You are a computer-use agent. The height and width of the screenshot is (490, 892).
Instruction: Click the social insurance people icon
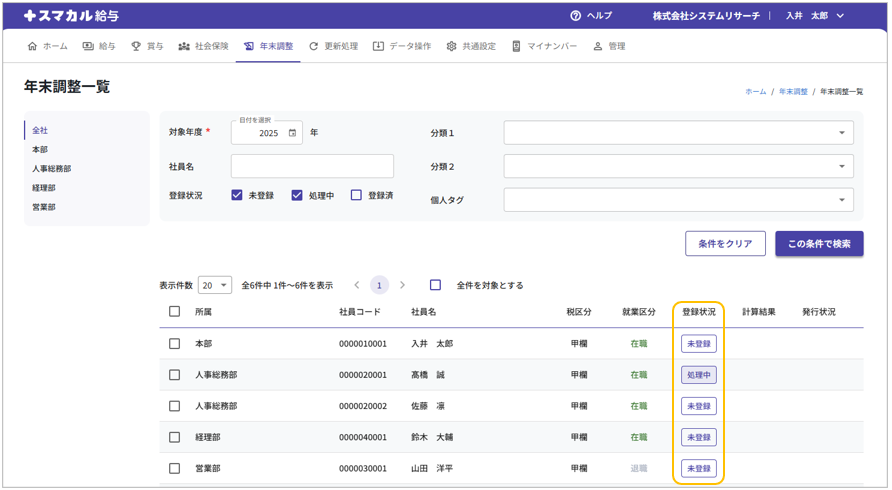tap(184, 46)
